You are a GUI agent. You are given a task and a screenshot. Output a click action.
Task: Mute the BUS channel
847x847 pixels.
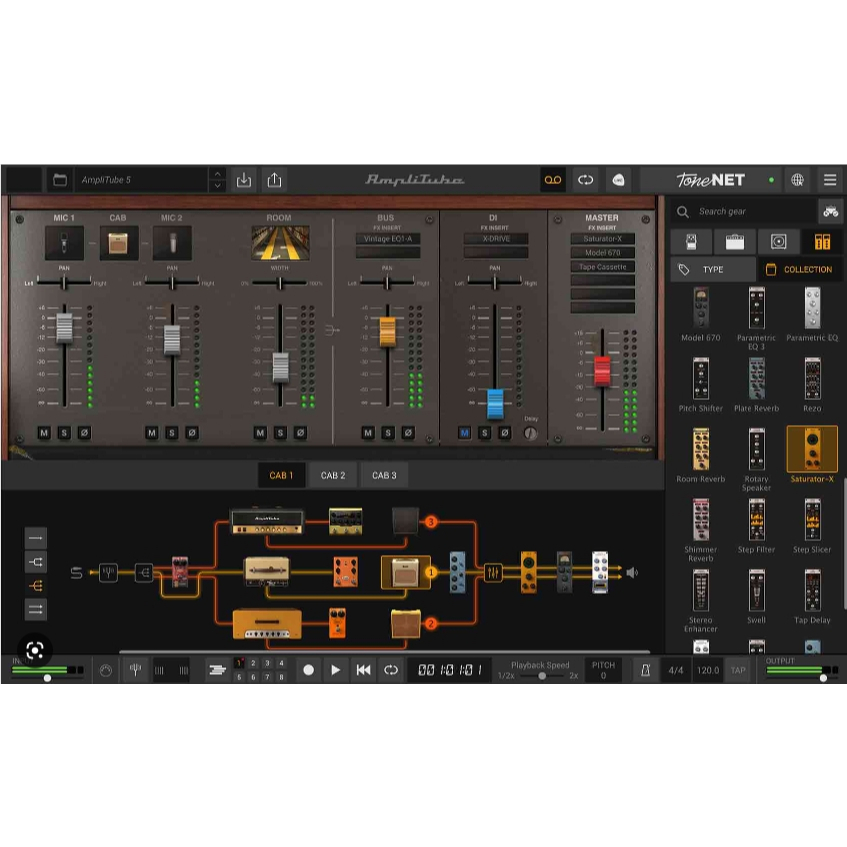coord(368,433)
